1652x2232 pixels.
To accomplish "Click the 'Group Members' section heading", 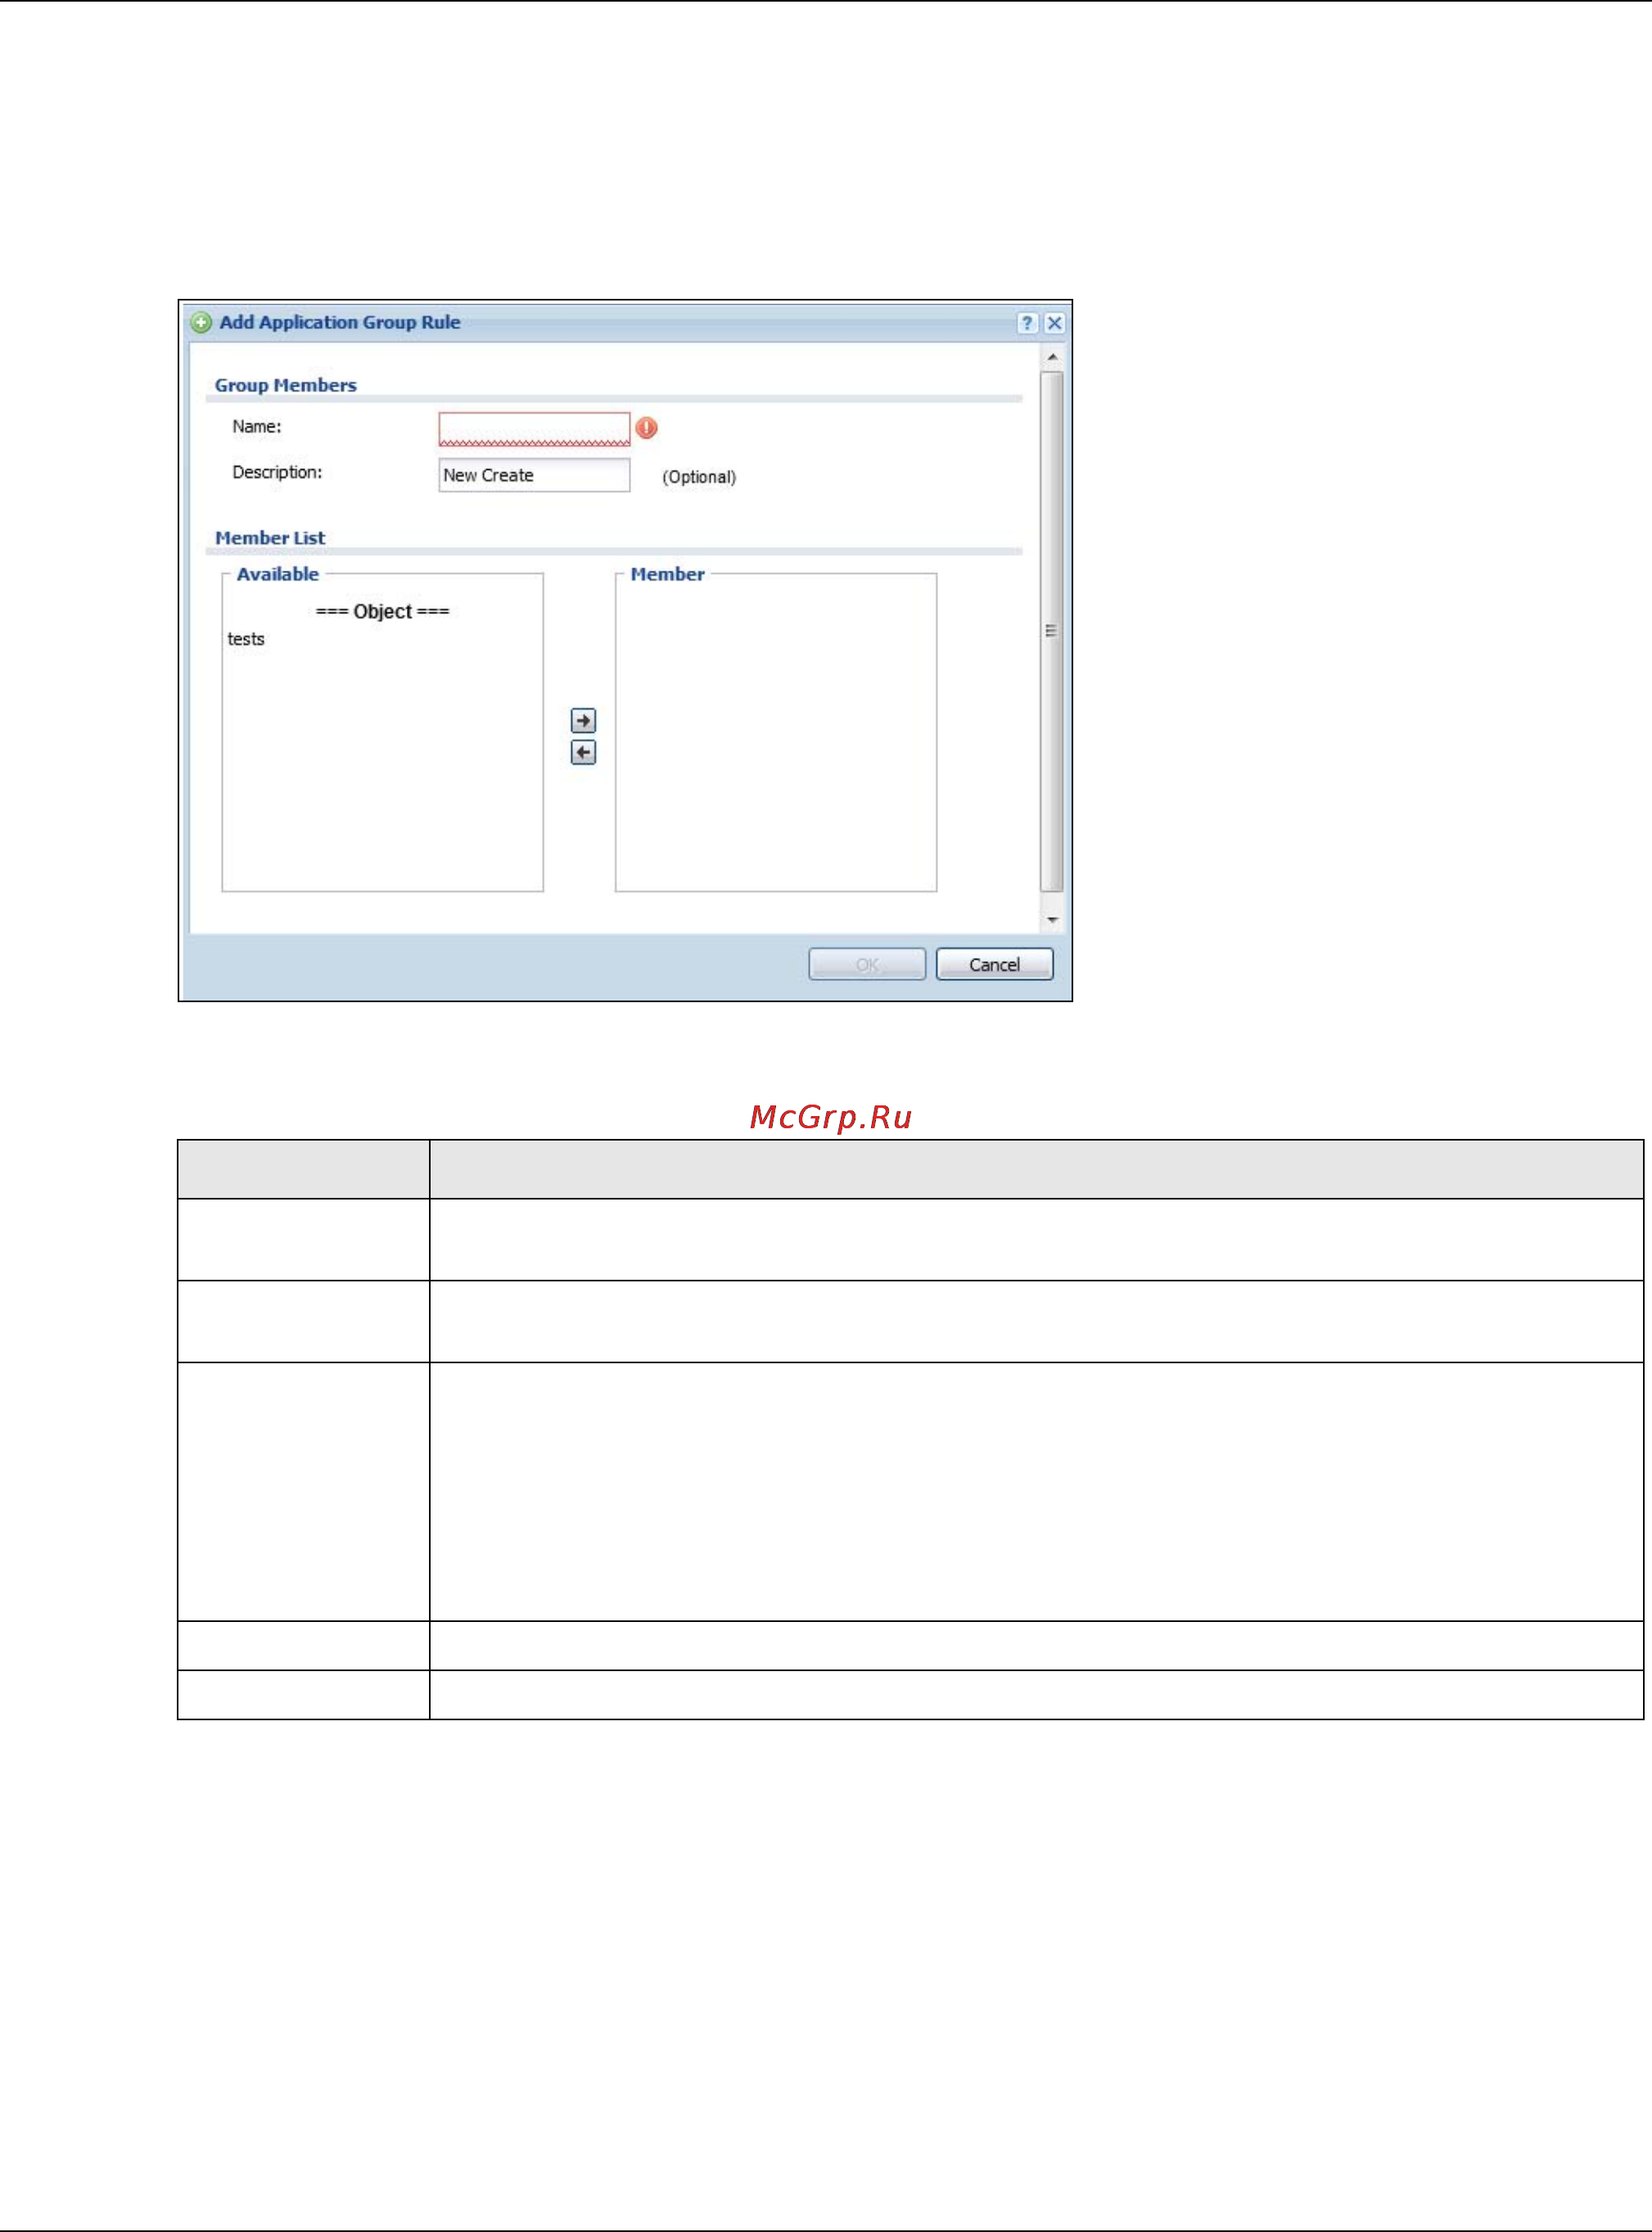I will pos(285,385).
